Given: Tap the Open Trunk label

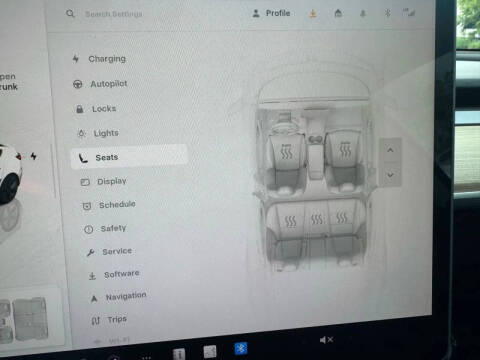Looking at the screenshot, I should pos(8,82).
